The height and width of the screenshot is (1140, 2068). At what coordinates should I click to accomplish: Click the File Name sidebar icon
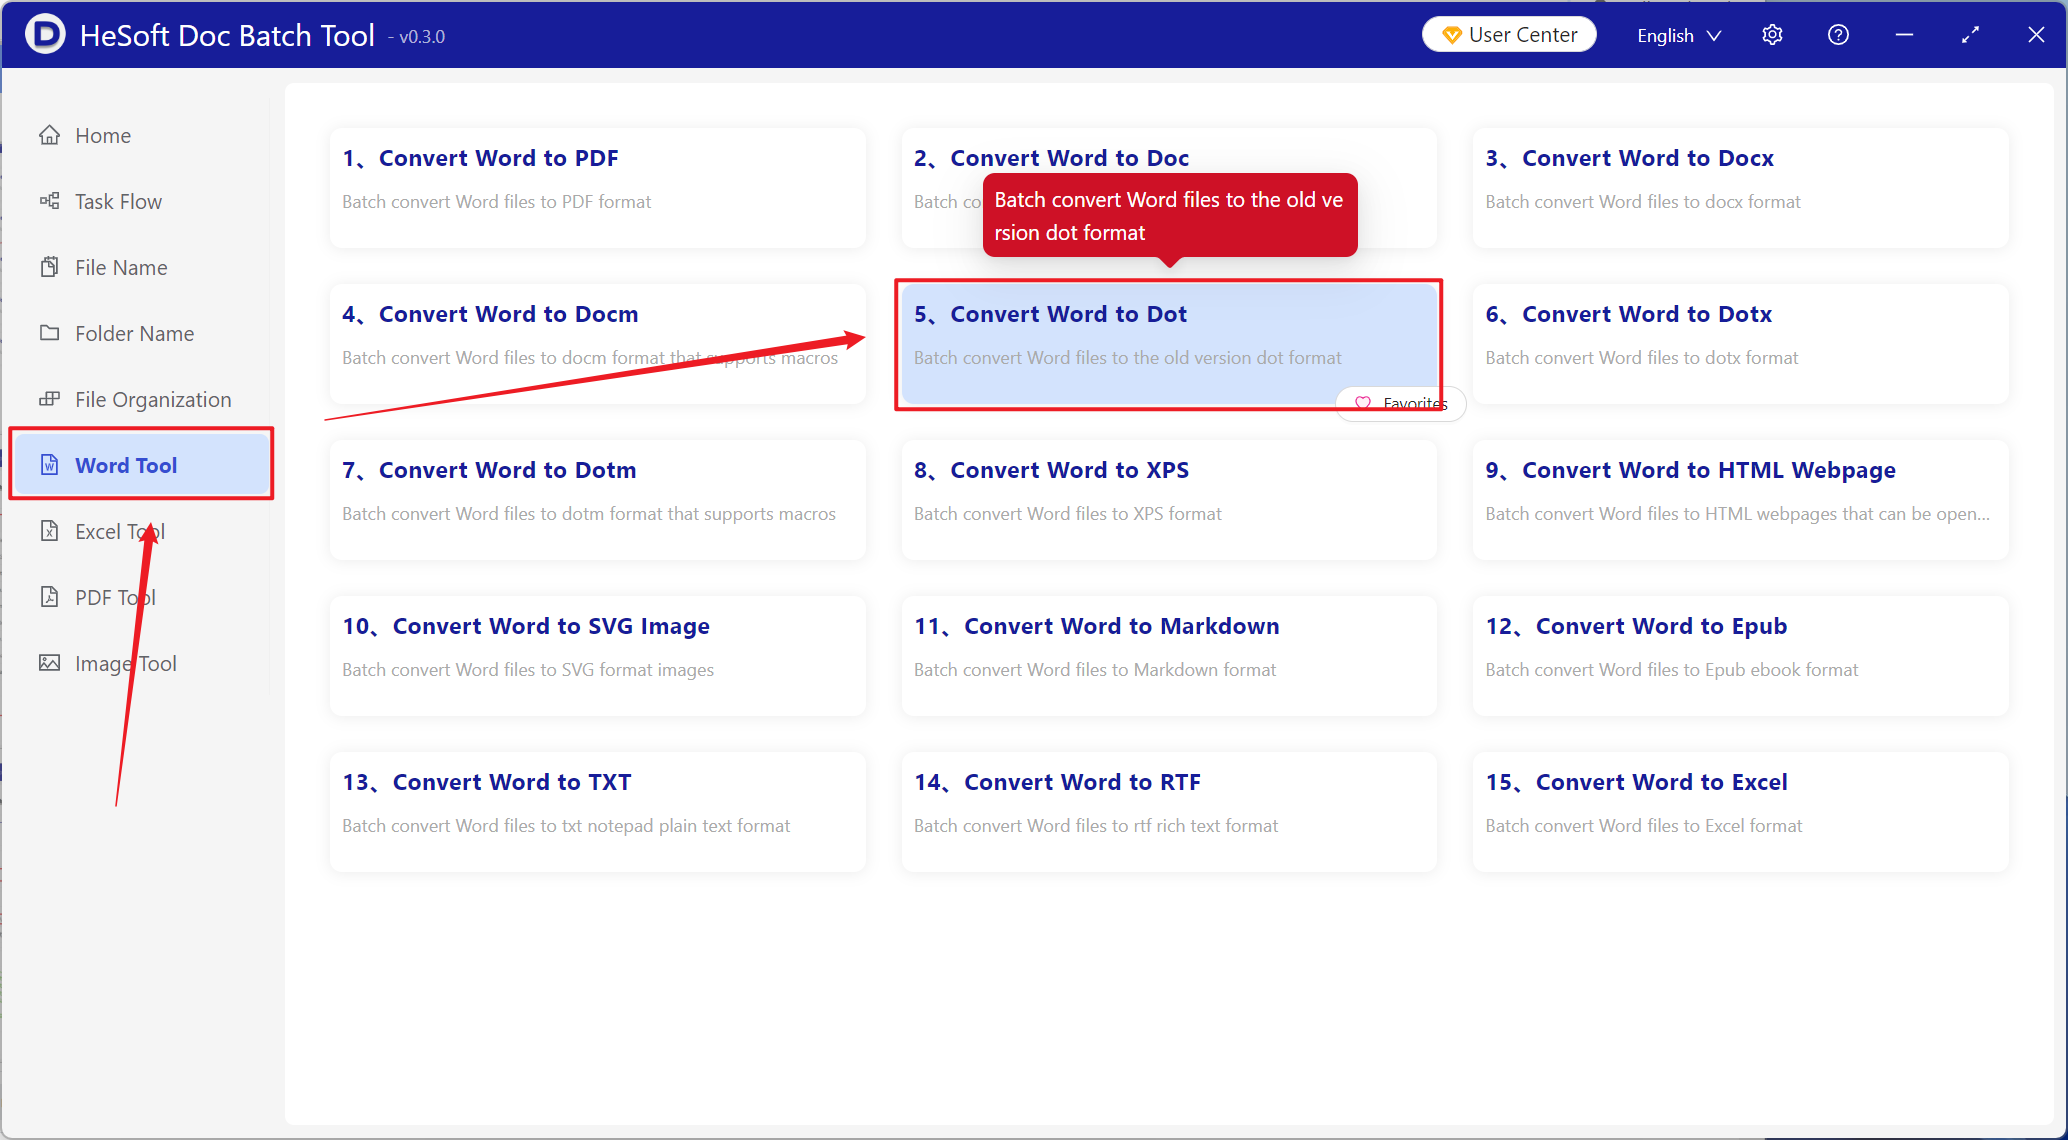point(49,267)
